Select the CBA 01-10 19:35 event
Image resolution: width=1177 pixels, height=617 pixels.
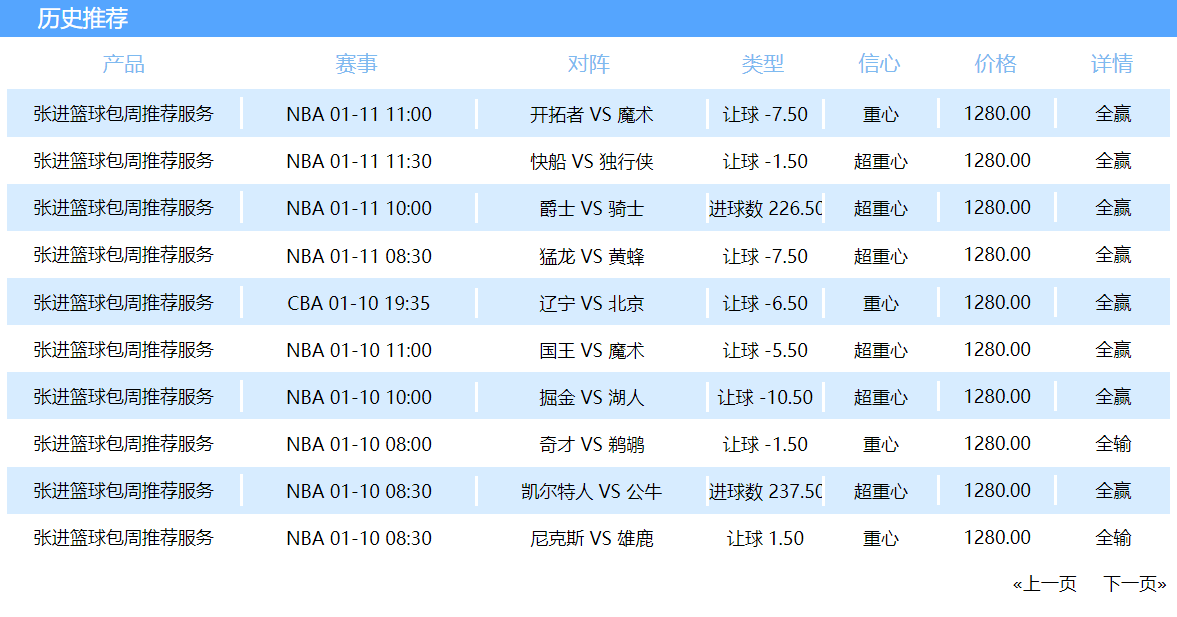359,303
